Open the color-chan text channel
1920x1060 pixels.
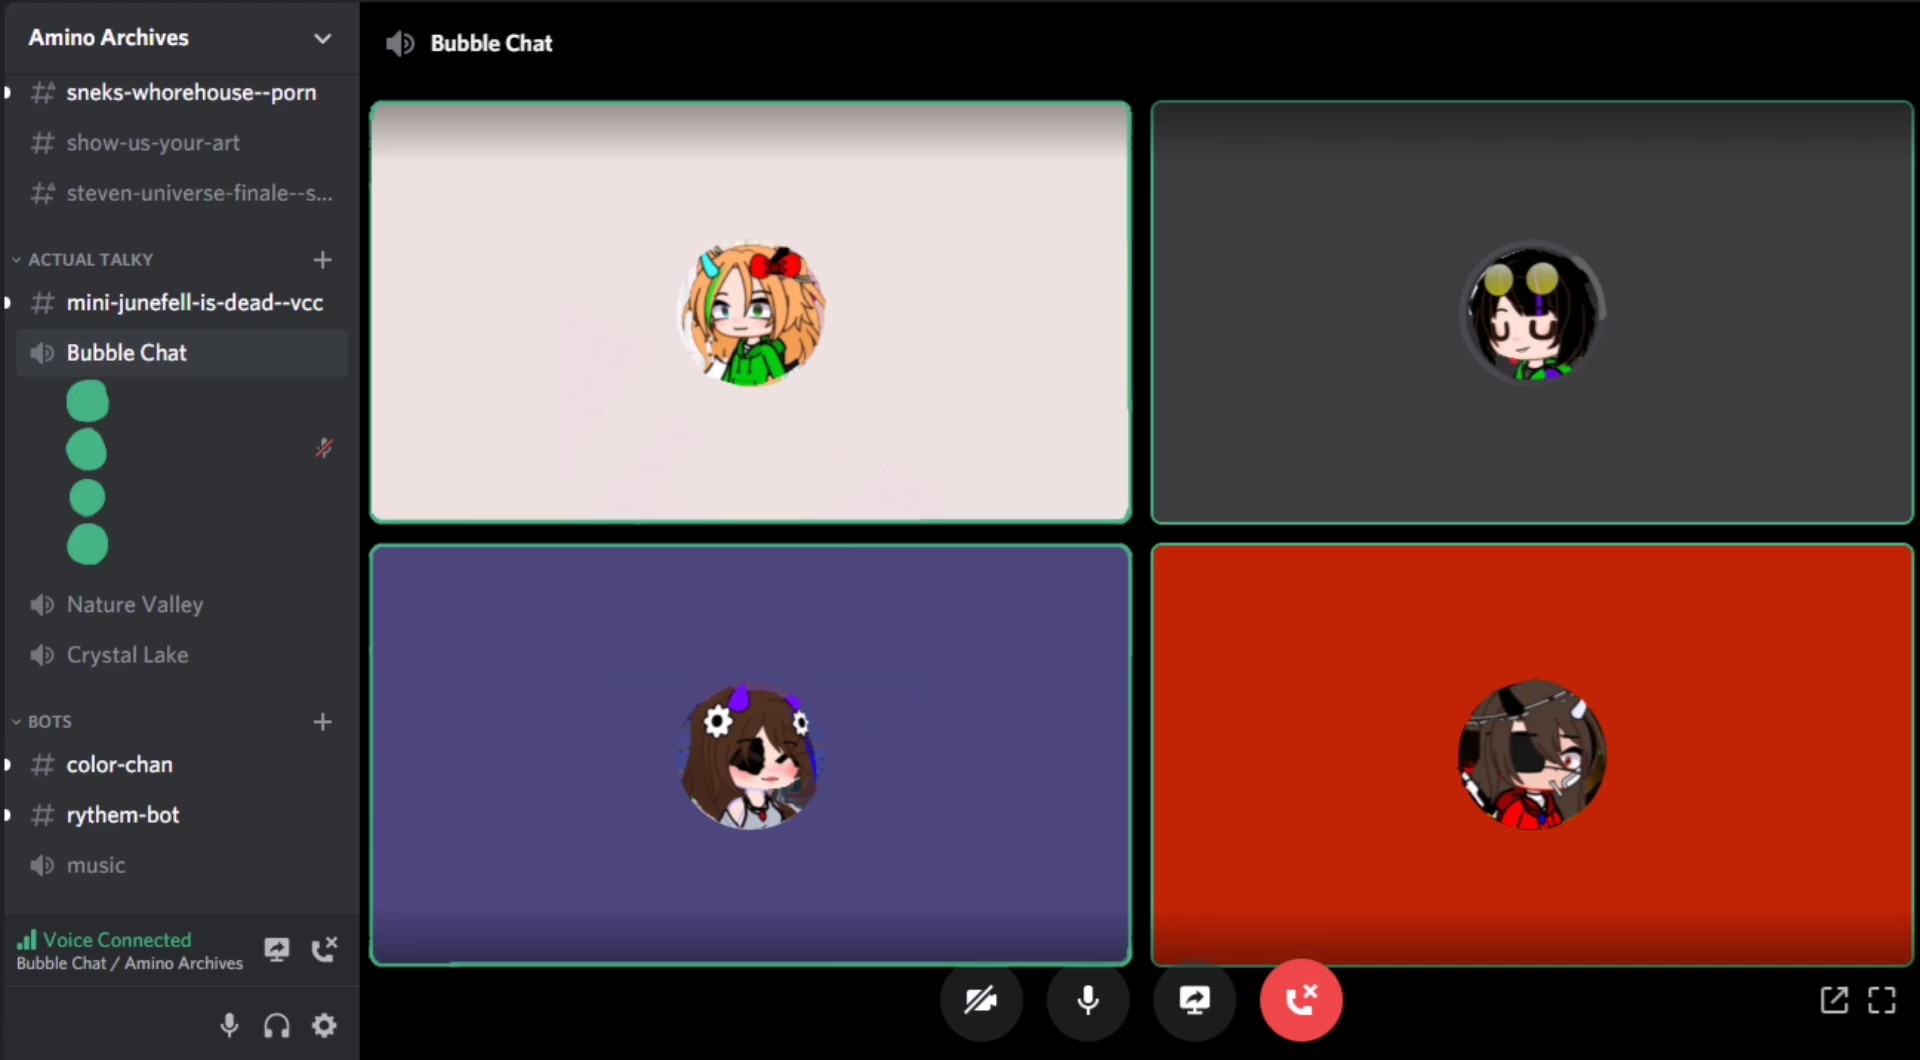(120, 765)
